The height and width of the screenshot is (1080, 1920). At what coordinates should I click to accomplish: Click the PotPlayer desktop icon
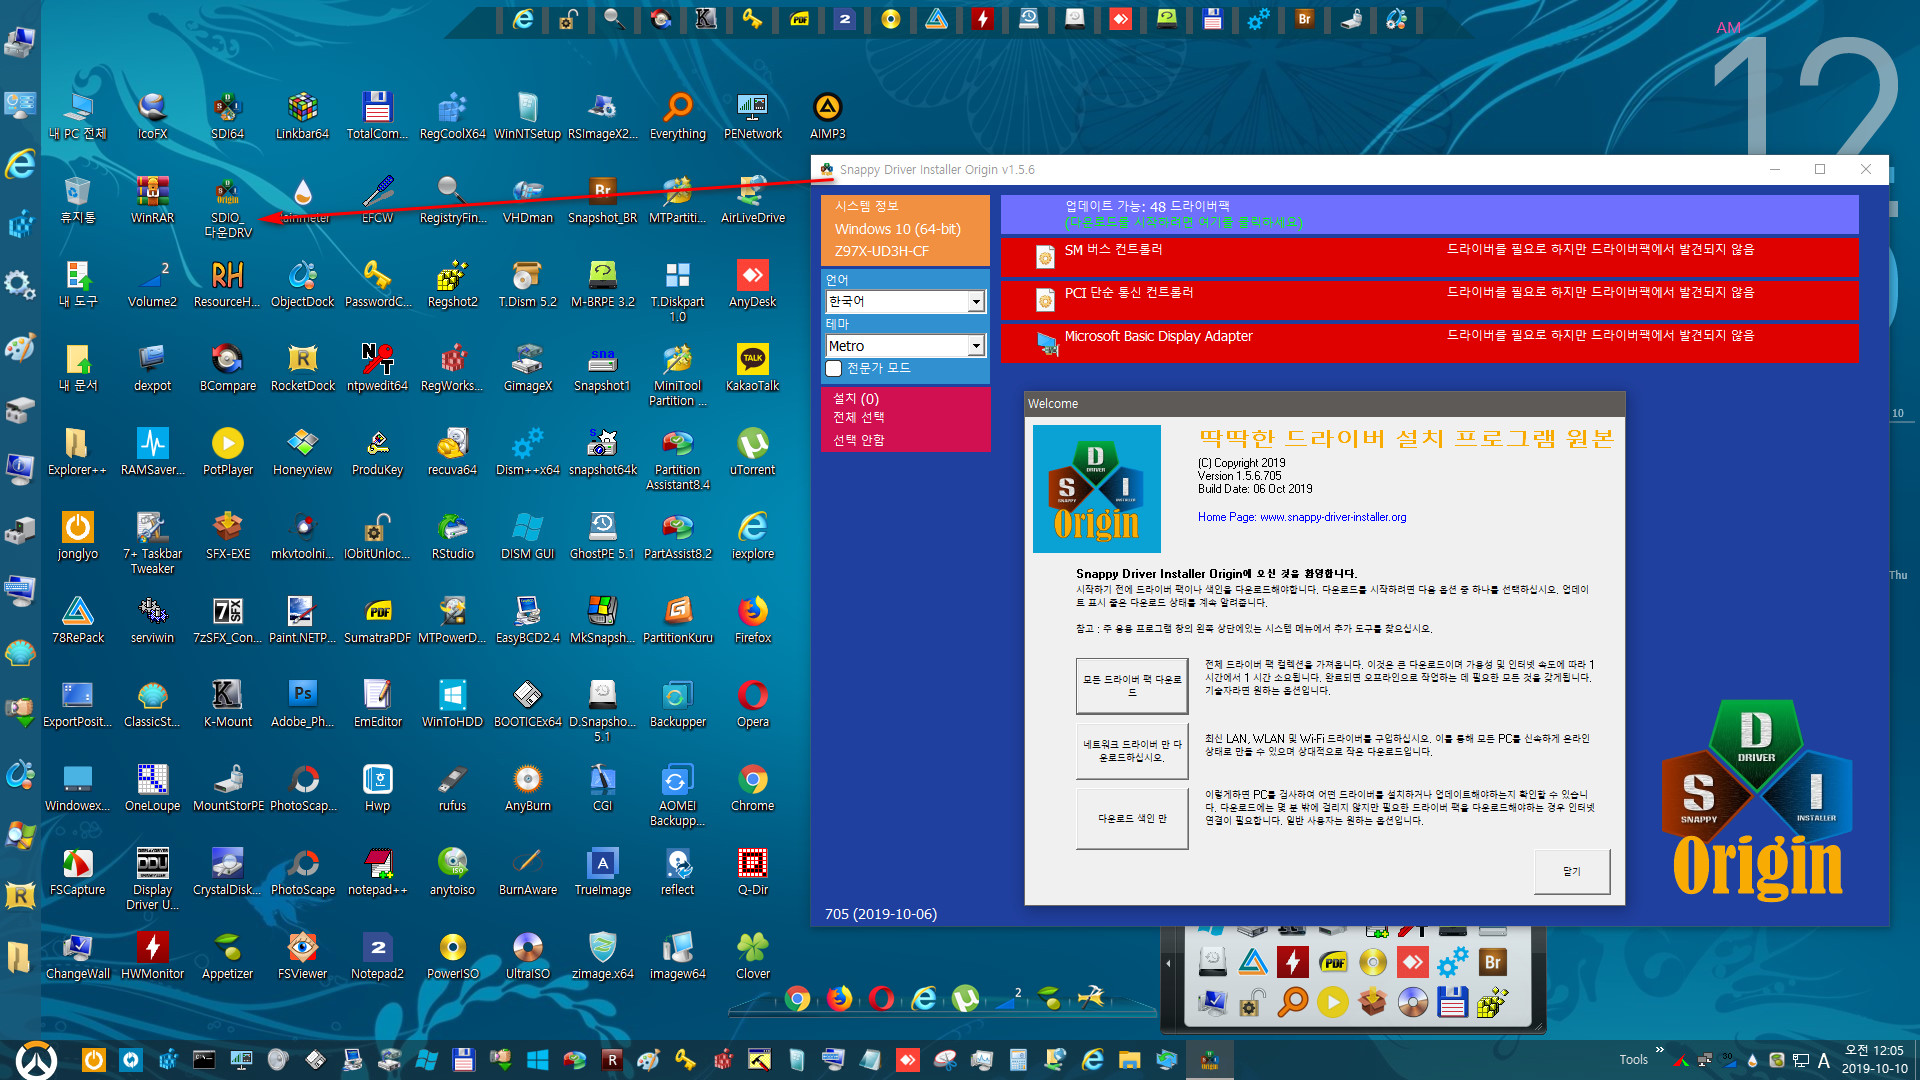pyautogui.click(x=227, y=452)
